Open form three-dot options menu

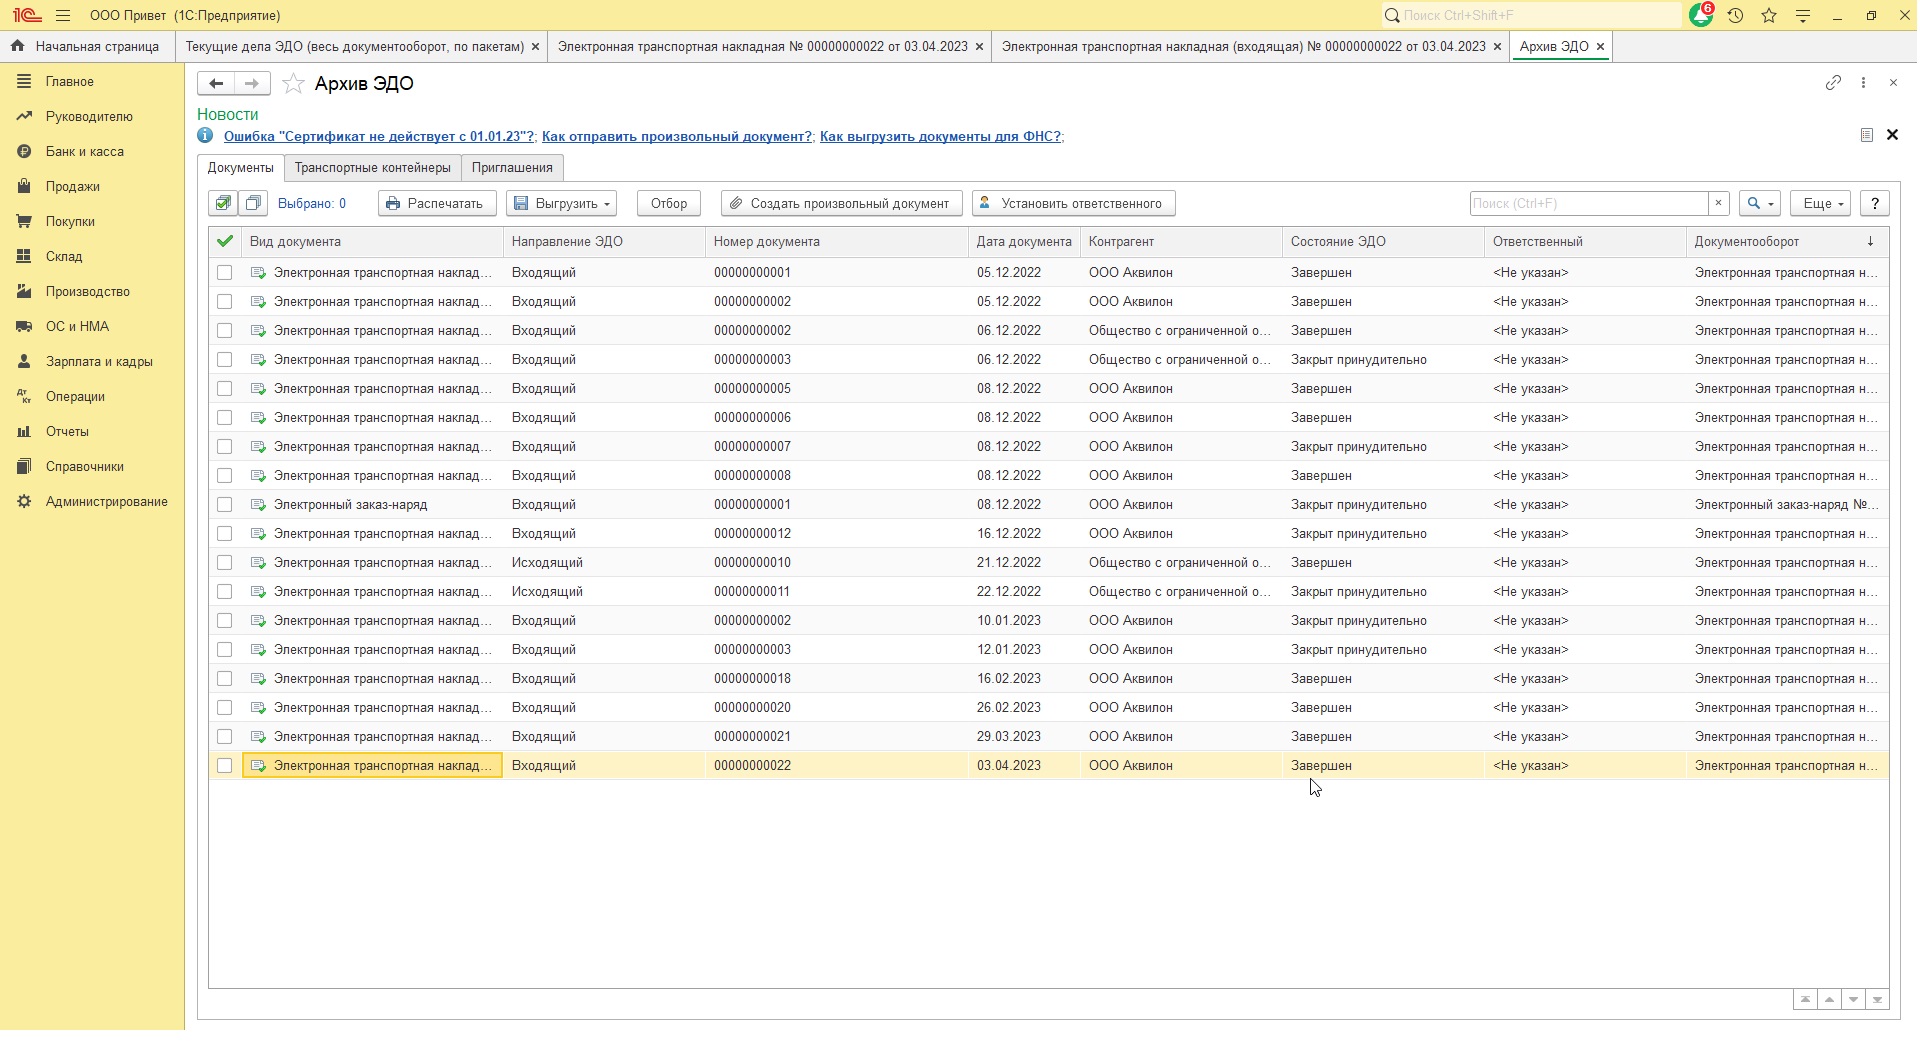(x=1863, y=83)
